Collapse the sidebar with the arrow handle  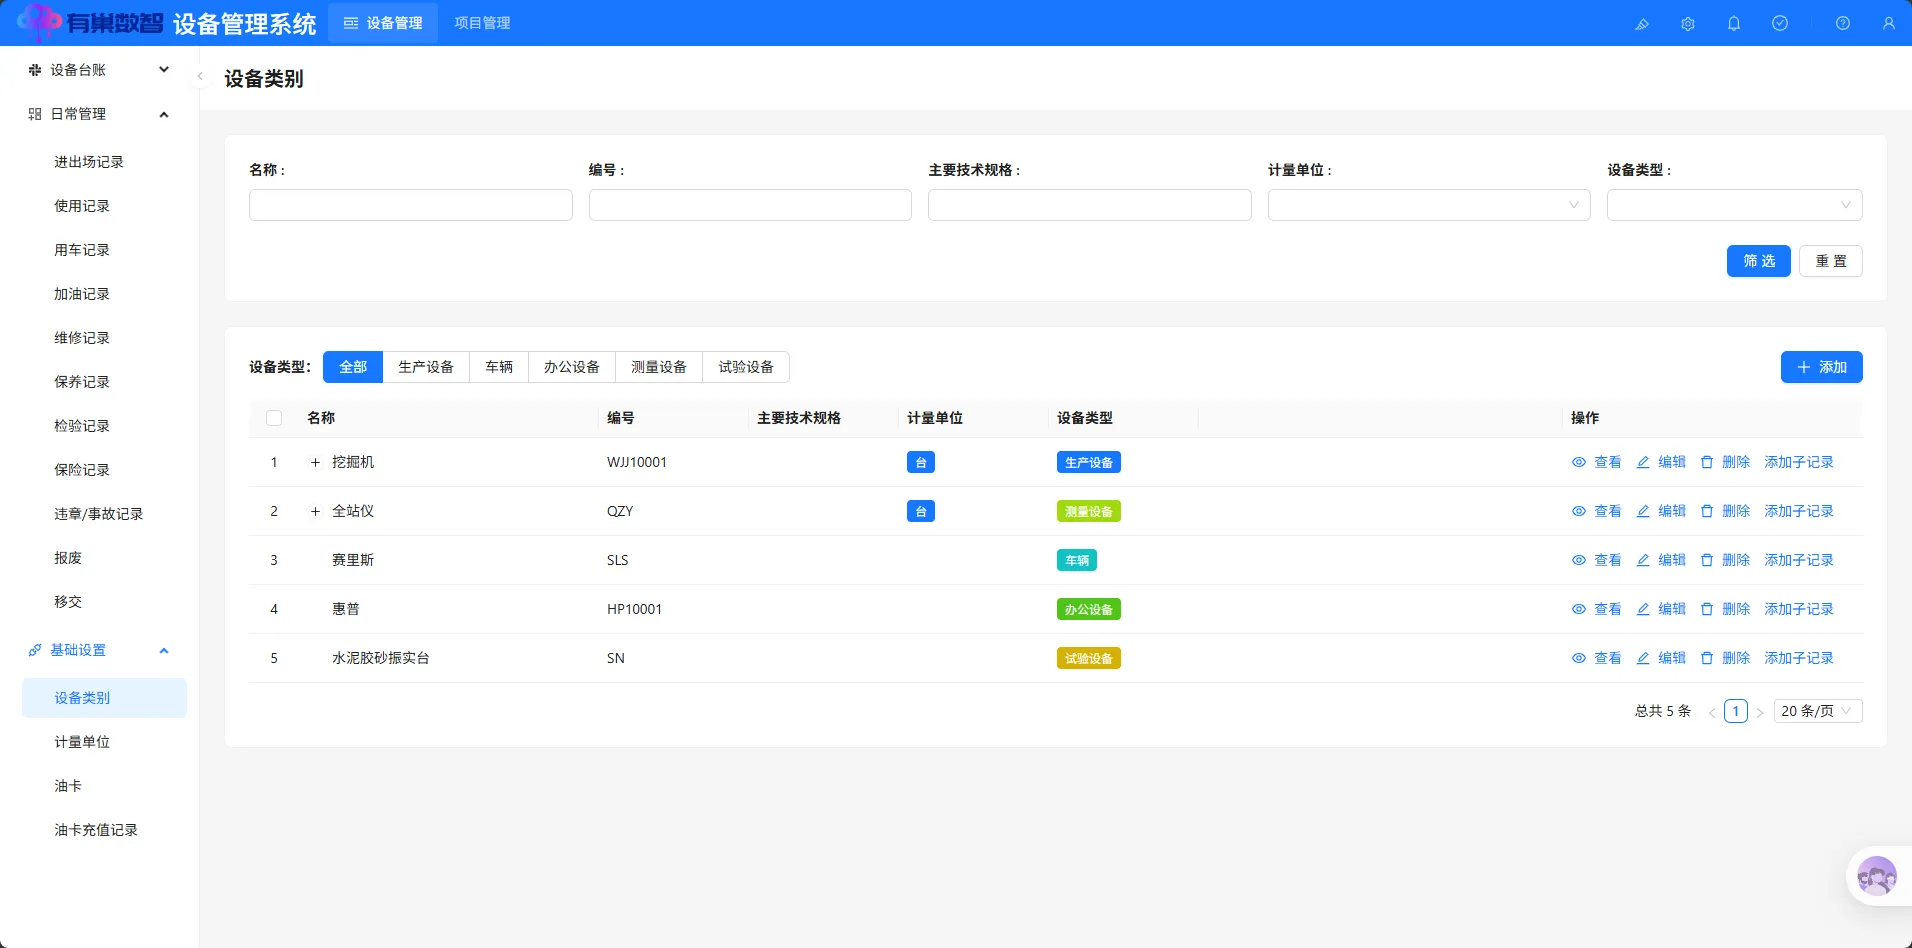pos(200,76)
